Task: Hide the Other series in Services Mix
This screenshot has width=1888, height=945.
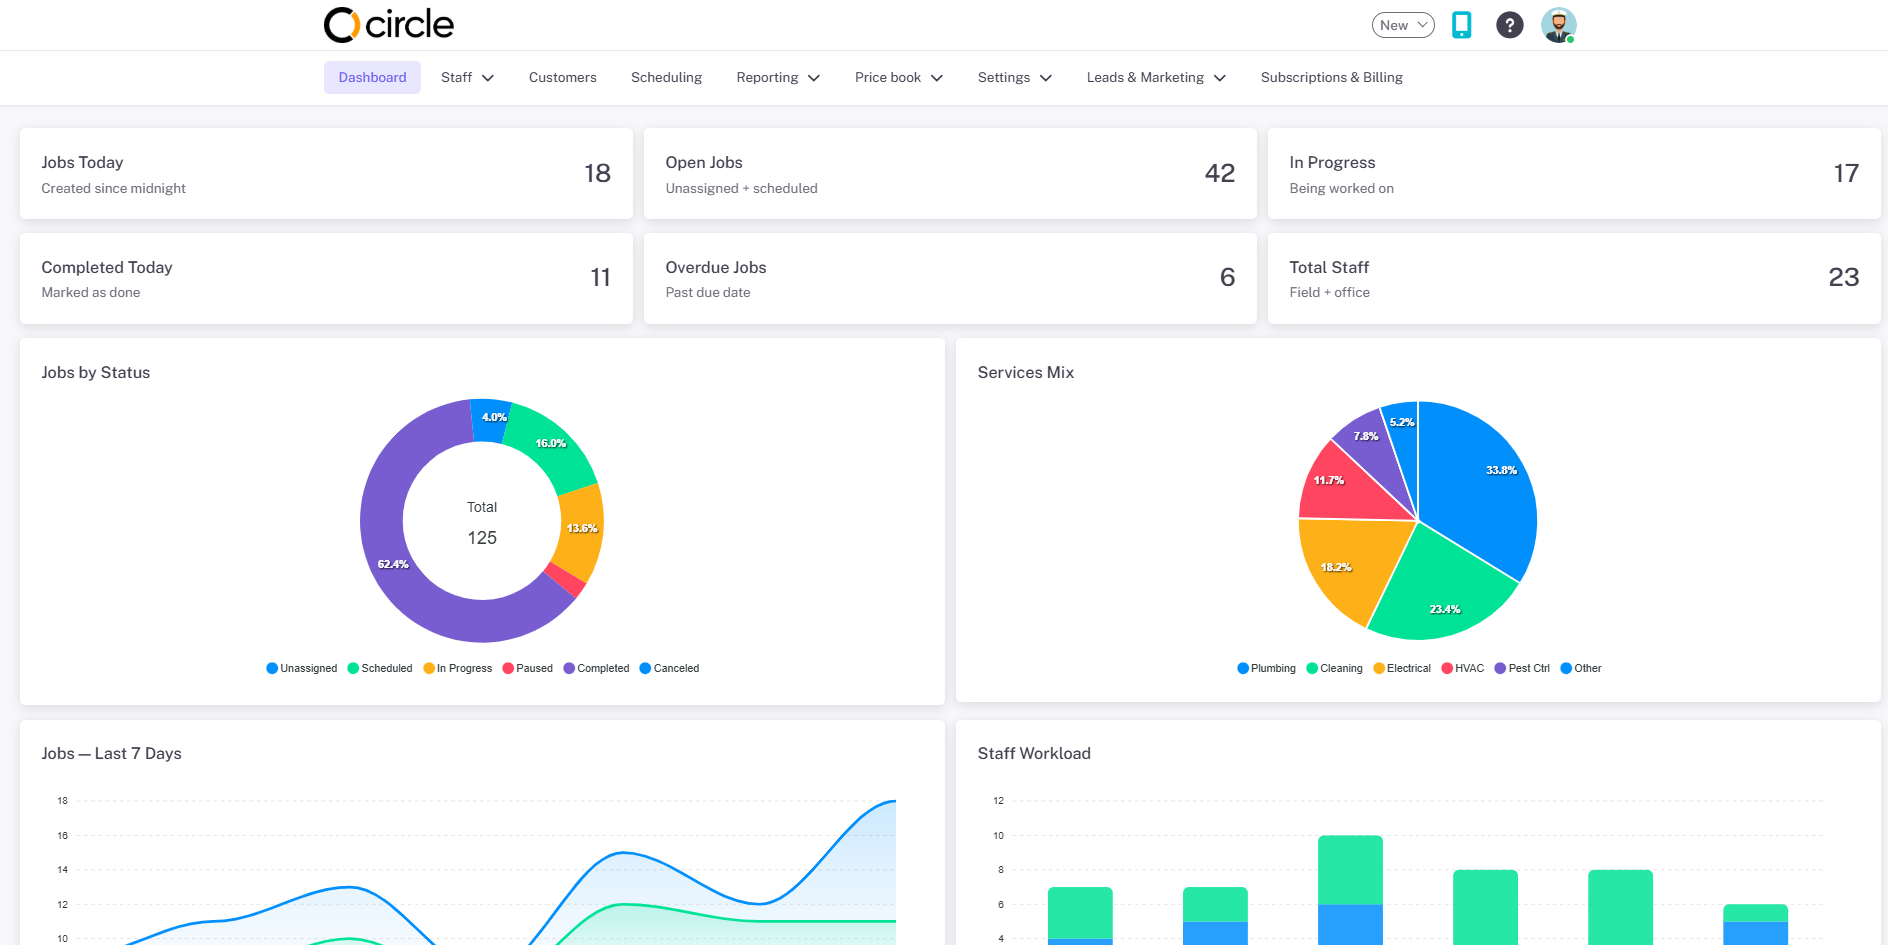Action: [x=1581, y=668]
